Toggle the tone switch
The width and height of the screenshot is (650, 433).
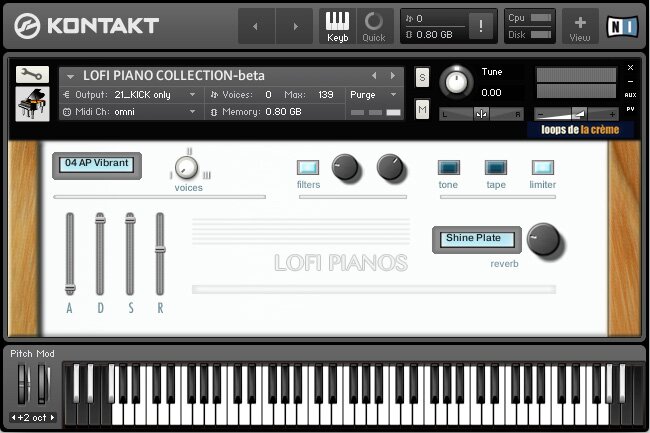point(449,167)
